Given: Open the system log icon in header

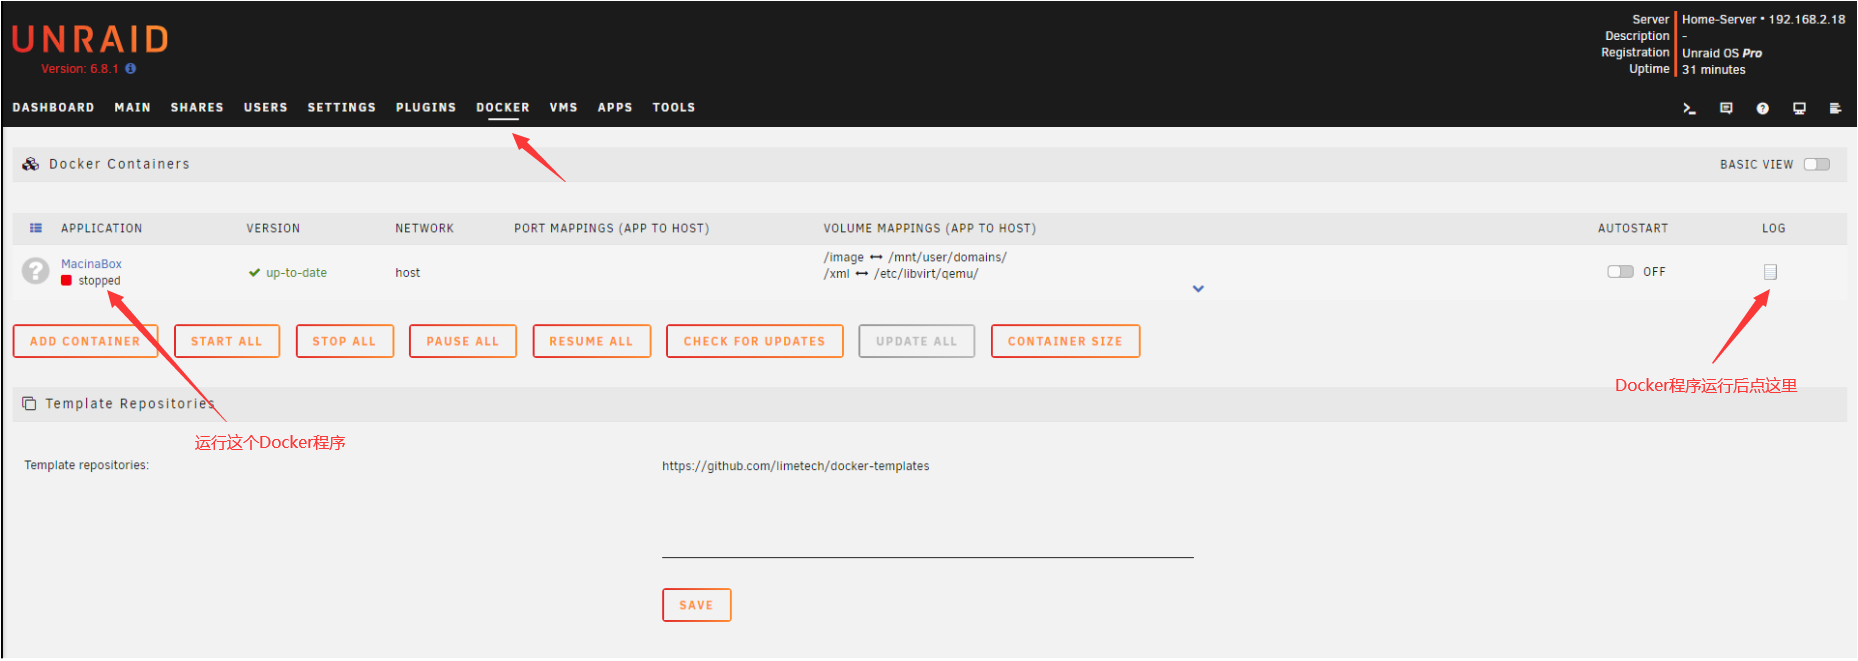Looking at the screenshot, I should tap(1835, 108).
